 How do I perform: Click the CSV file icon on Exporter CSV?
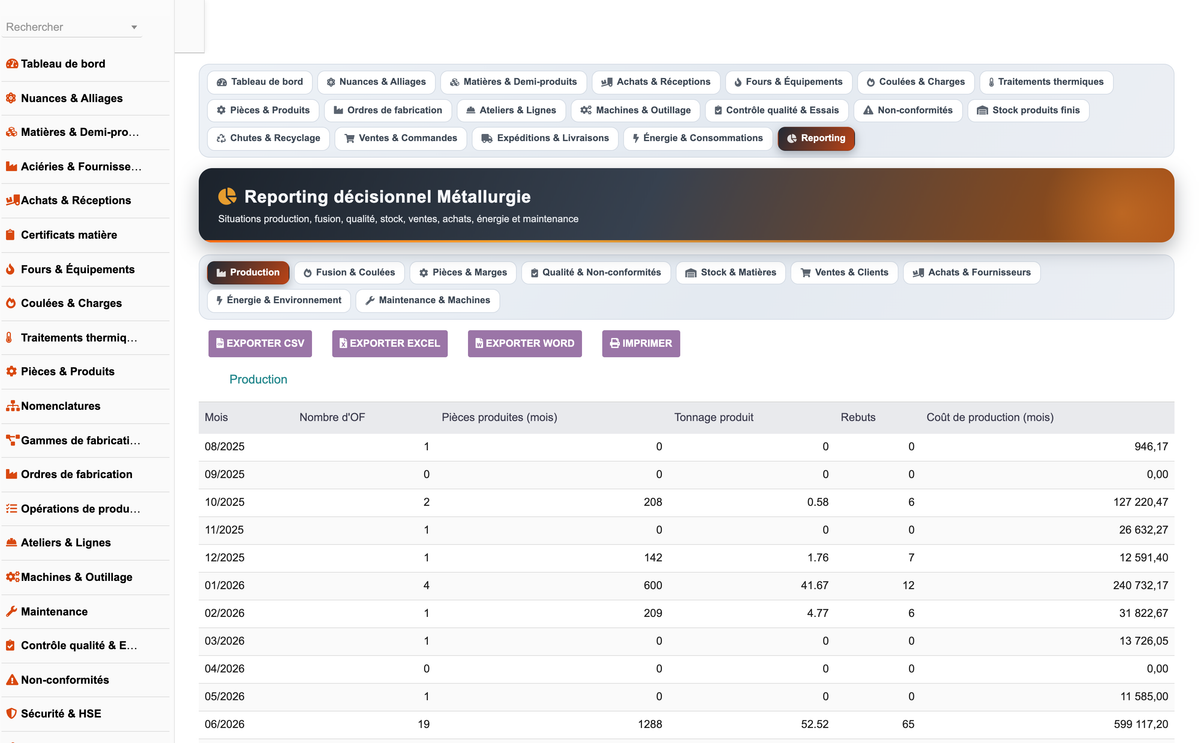click(x=220, y=343)
